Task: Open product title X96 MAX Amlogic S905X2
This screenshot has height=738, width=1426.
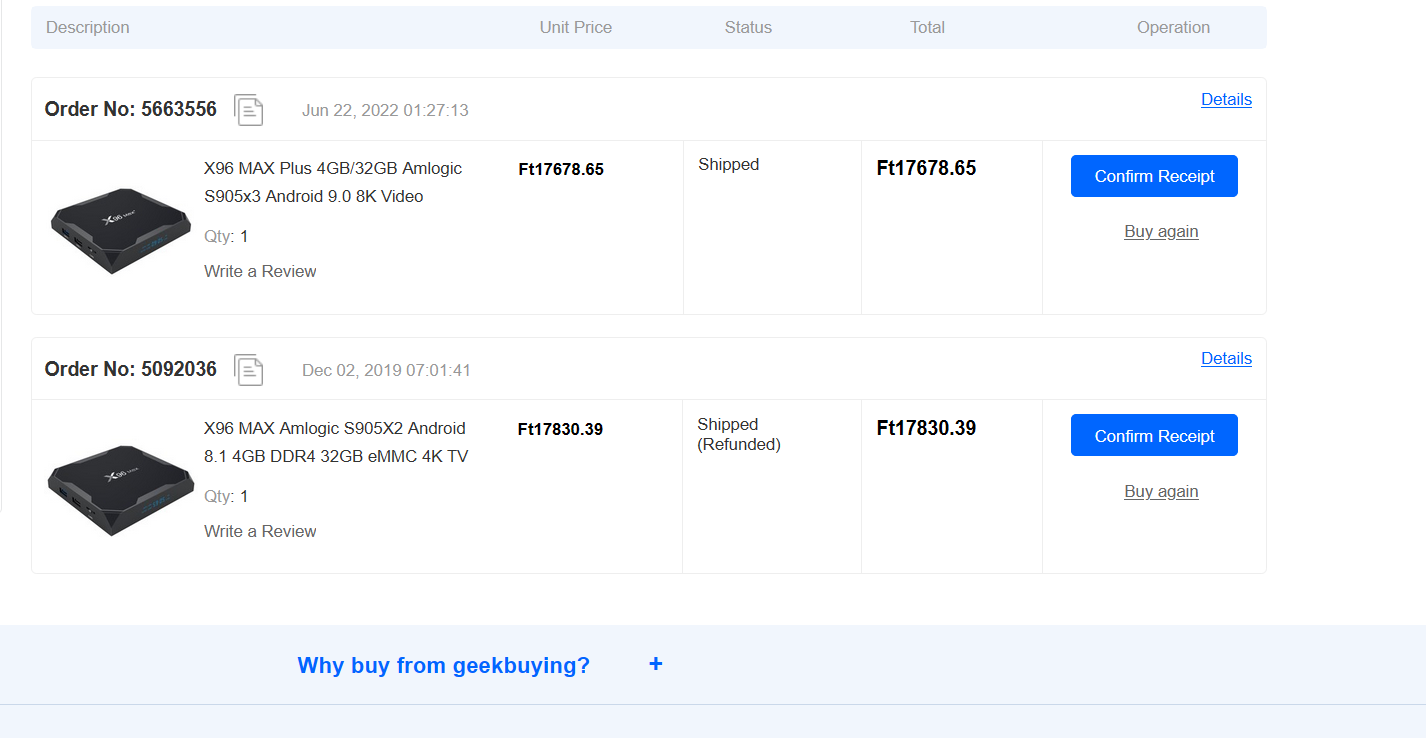Action: point(336,442)
